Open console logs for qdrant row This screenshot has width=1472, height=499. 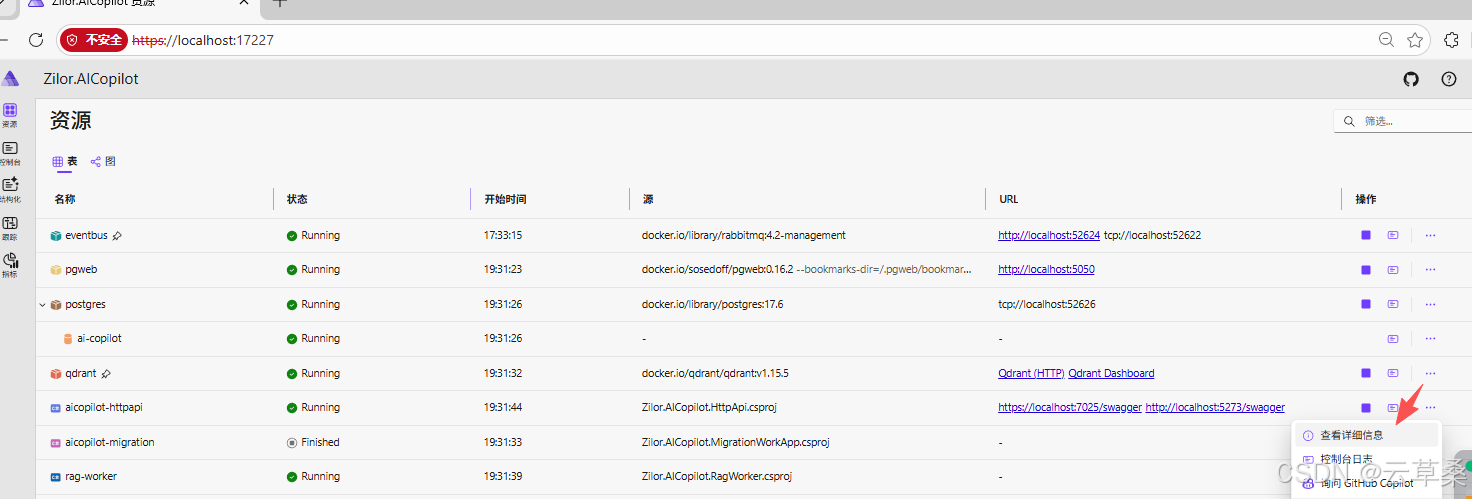[1393, 373]
